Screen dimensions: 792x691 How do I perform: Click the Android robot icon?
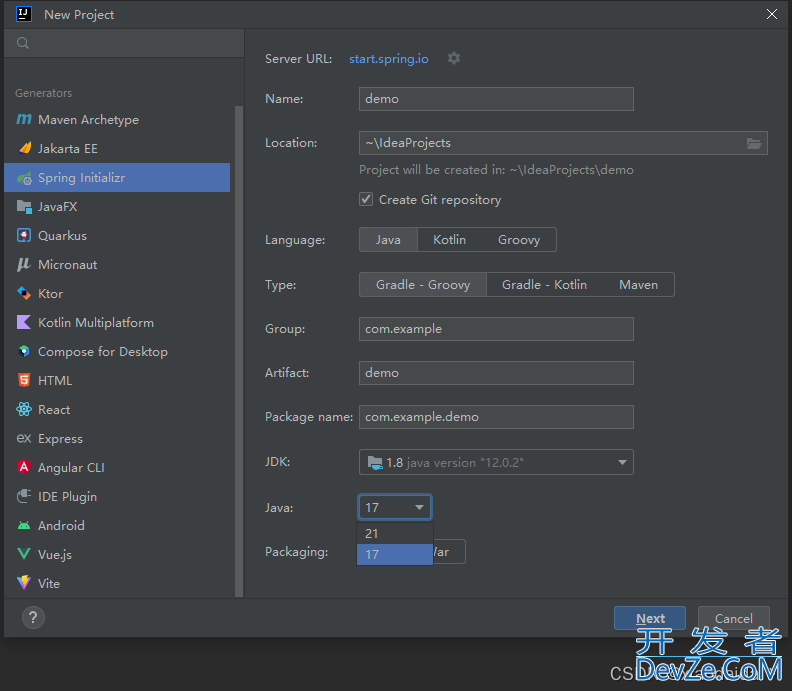click(x=24, y=525)
